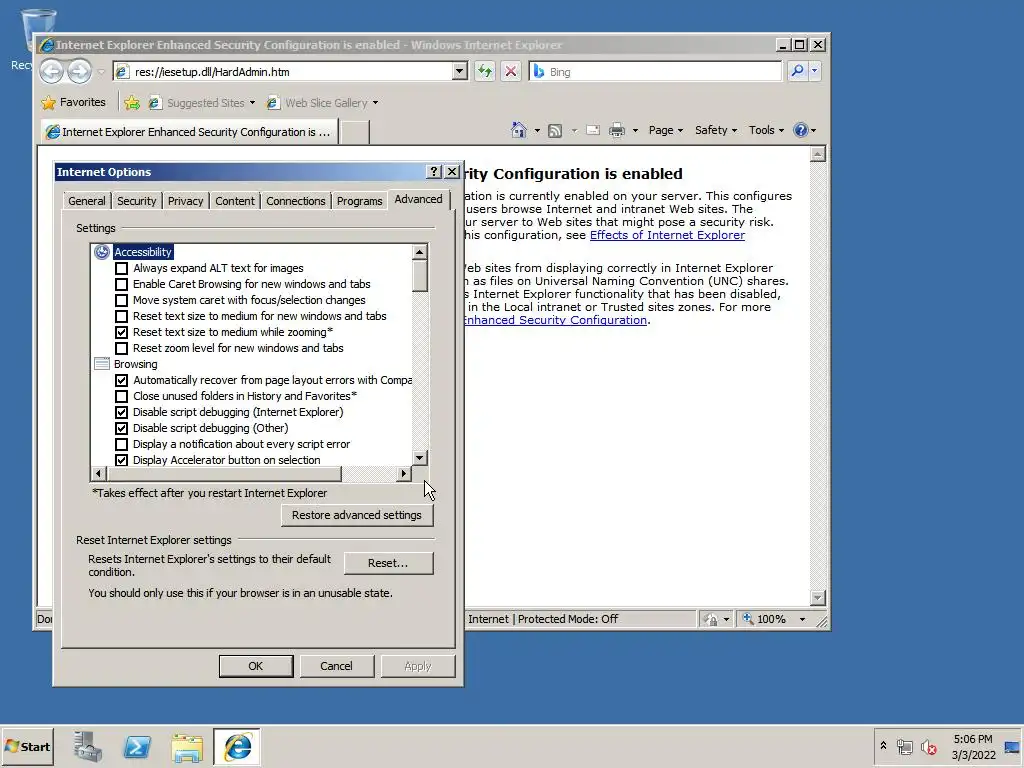Uncheck Disable script debugging (Internet Explorer)
The image size is (1024, 768).
(x=121, y=412)
